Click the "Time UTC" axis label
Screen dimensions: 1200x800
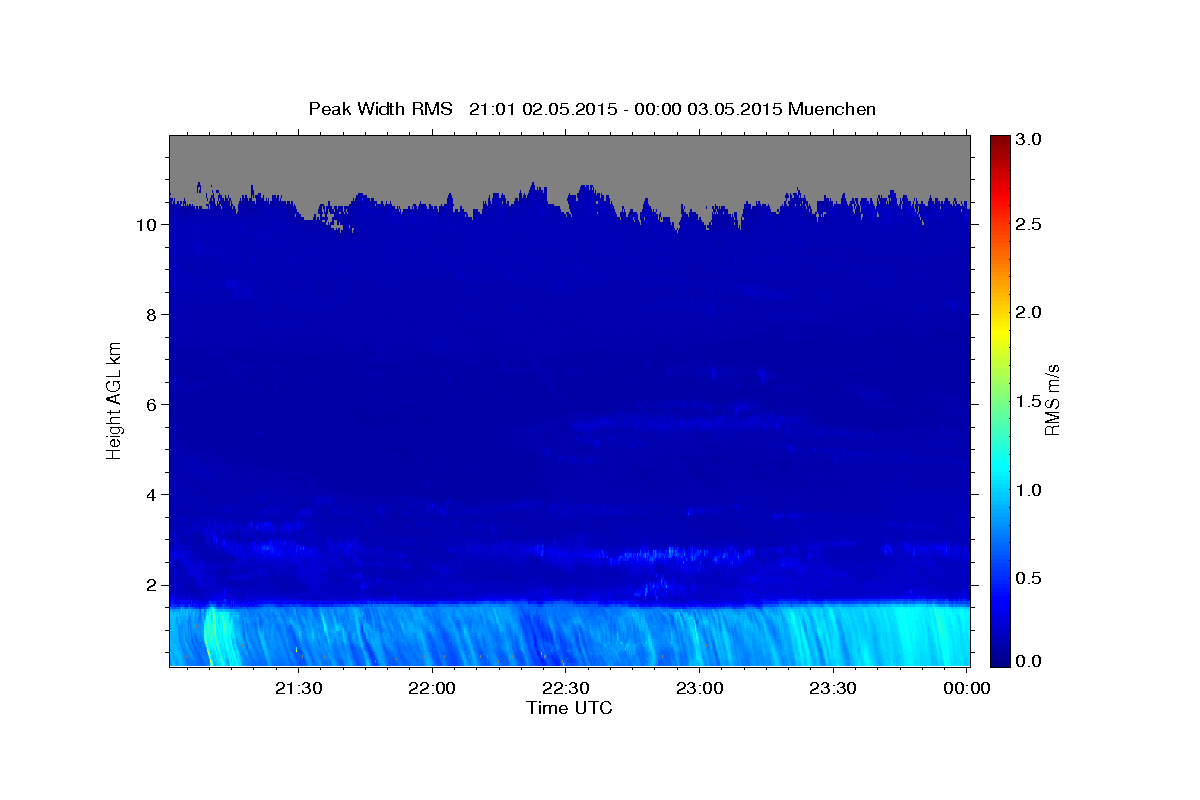tap(569, 708)
